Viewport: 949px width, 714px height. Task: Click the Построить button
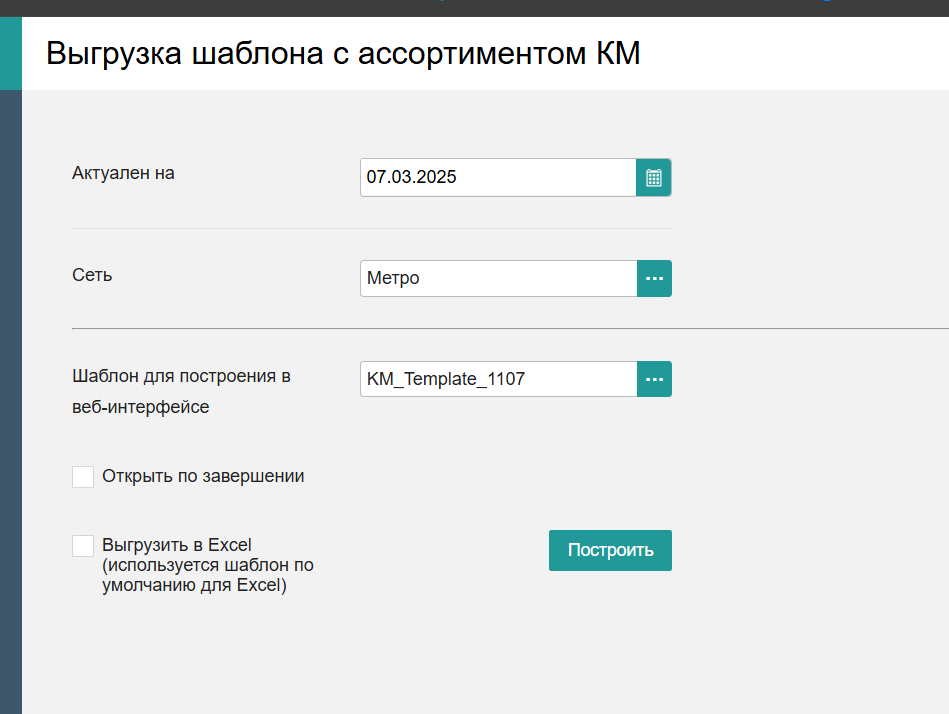point(610,551)
